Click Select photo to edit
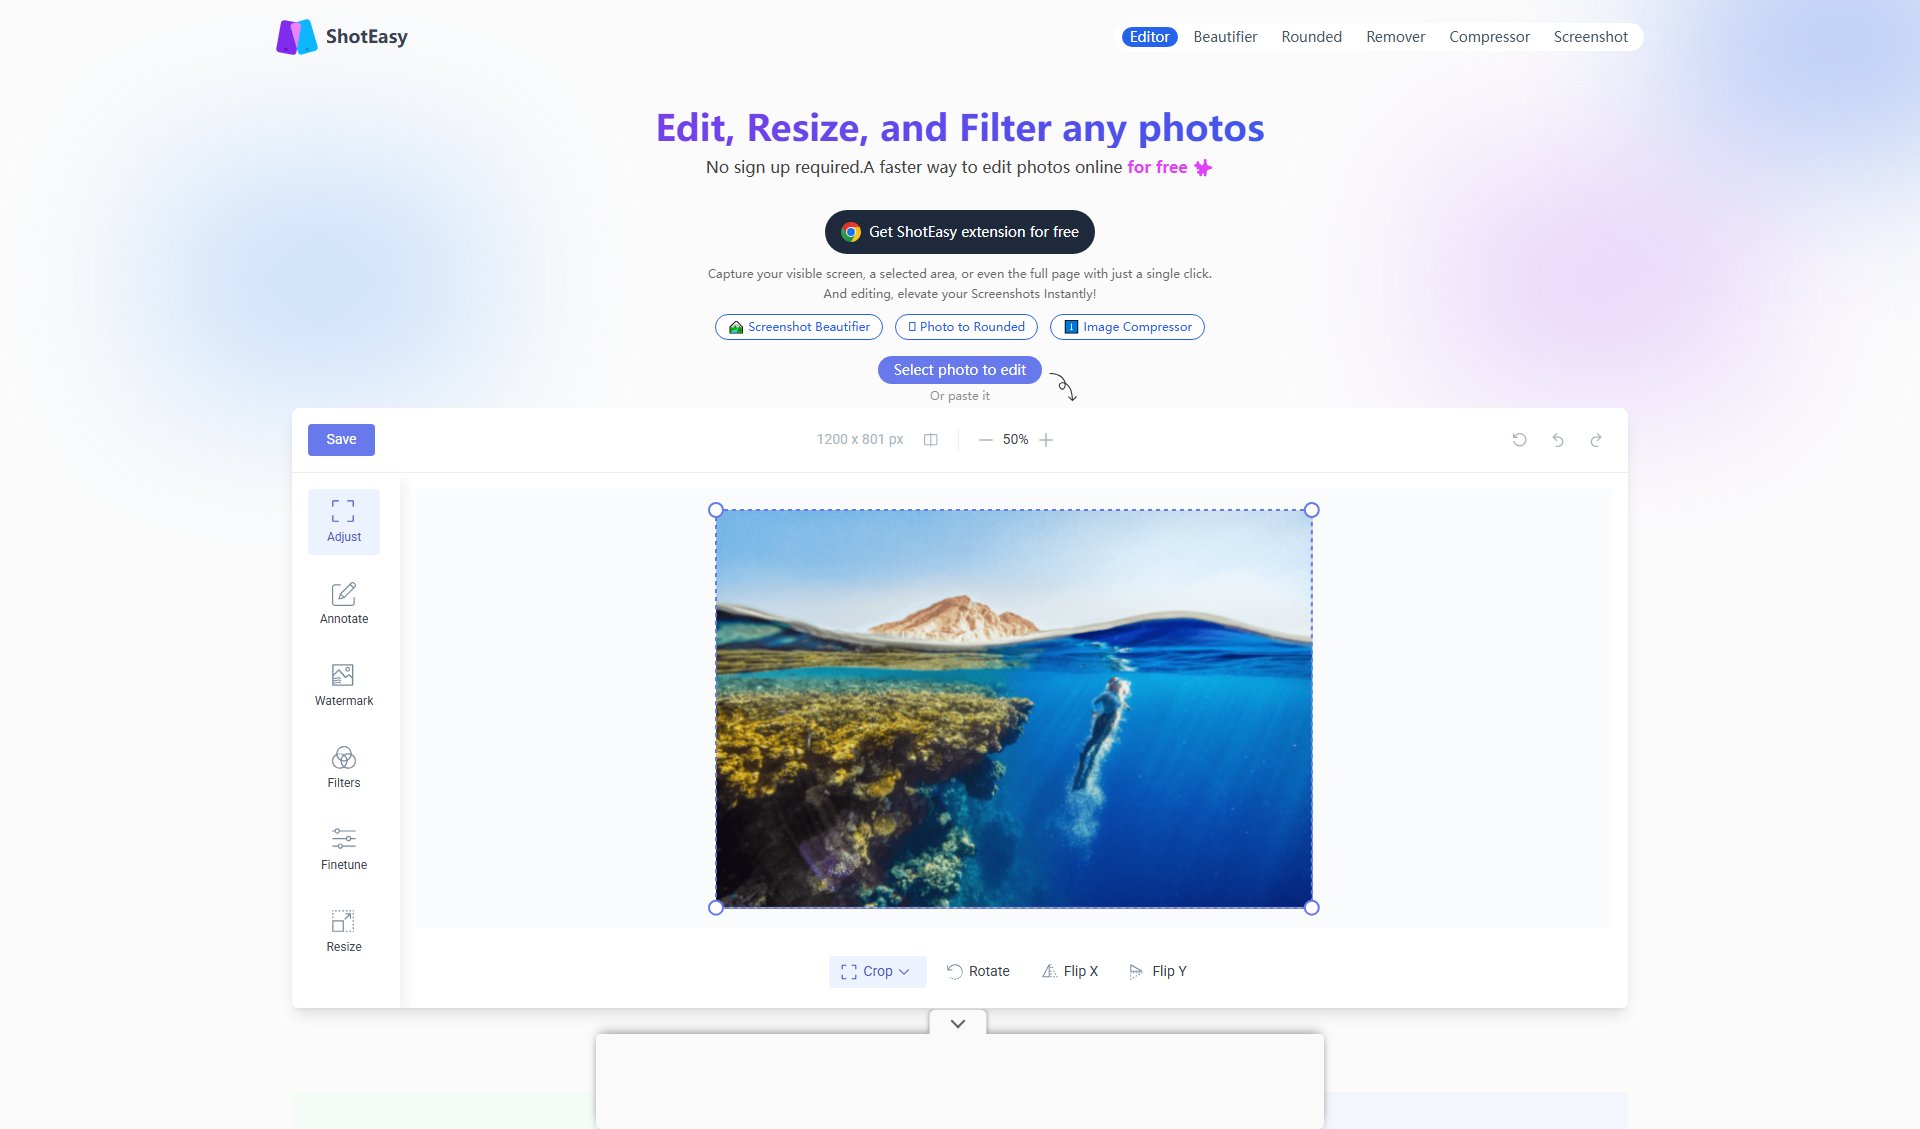This screenshot has width=1920, height=1129. coord(959,369)
